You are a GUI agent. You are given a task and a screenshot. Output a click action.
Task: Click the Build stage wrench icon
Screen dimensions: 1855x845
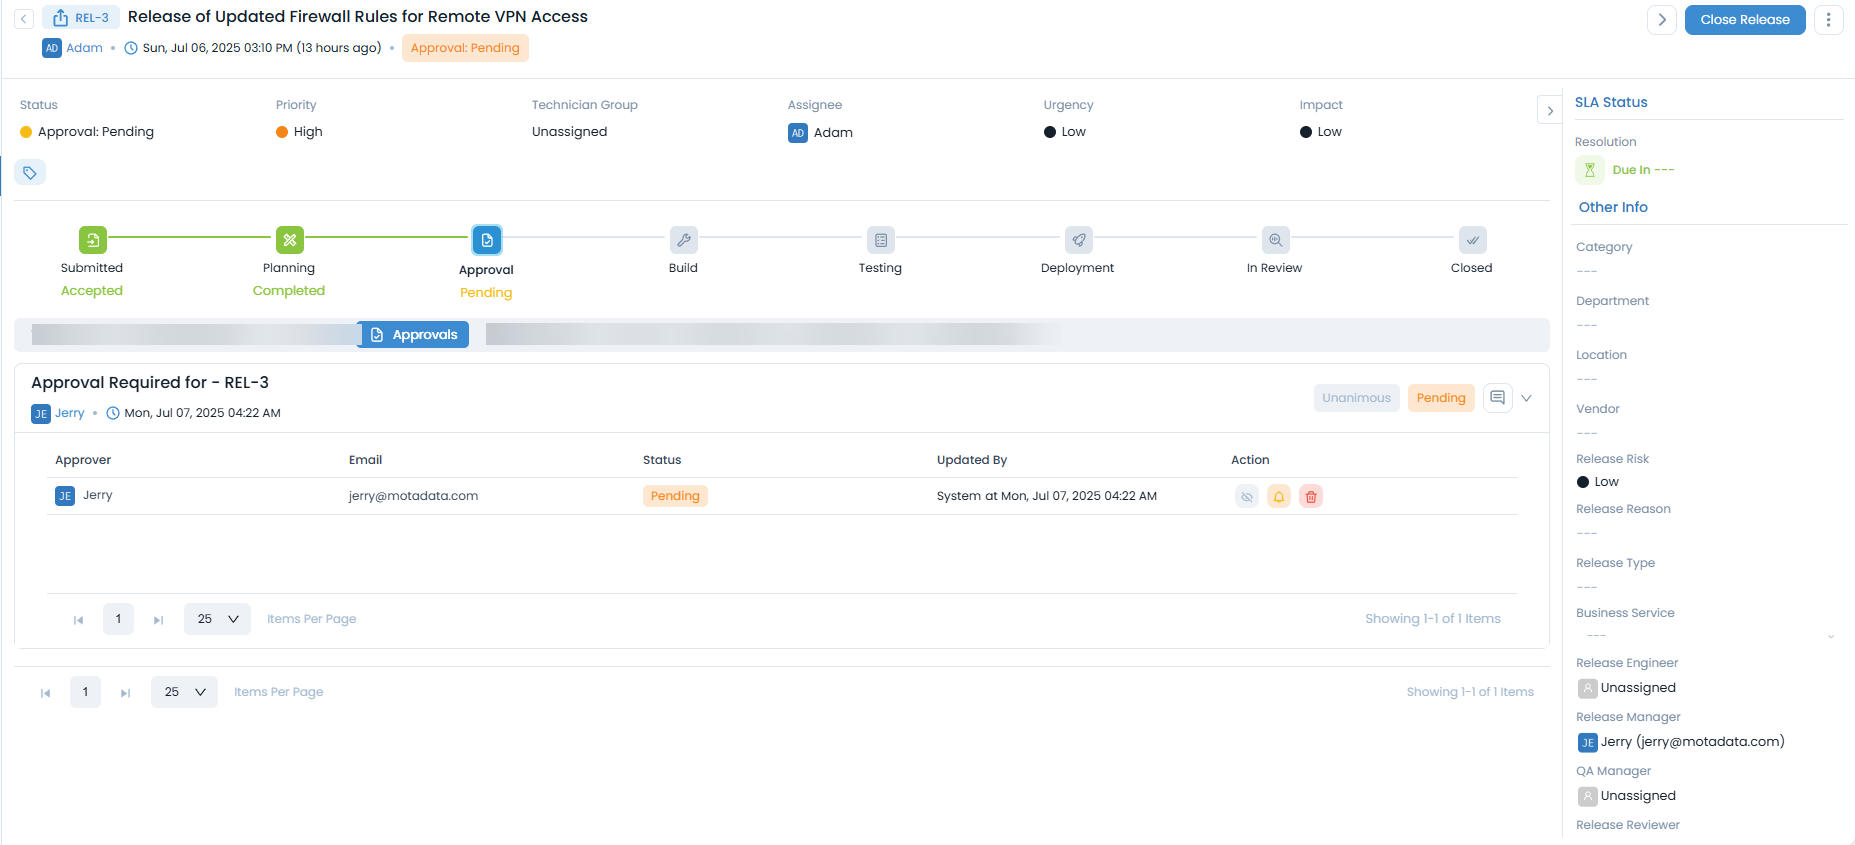[x=683, y=240]
